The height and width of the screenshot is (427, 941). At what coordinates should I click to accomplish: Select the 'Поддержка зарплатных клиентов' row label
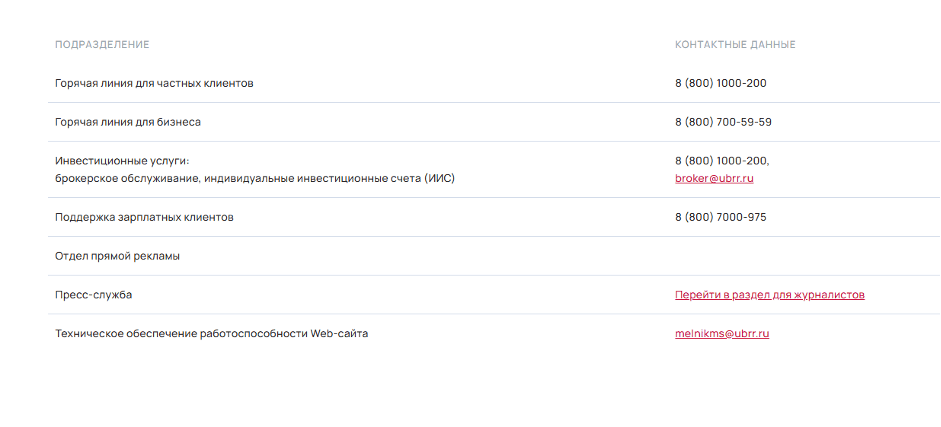[144, 217]
